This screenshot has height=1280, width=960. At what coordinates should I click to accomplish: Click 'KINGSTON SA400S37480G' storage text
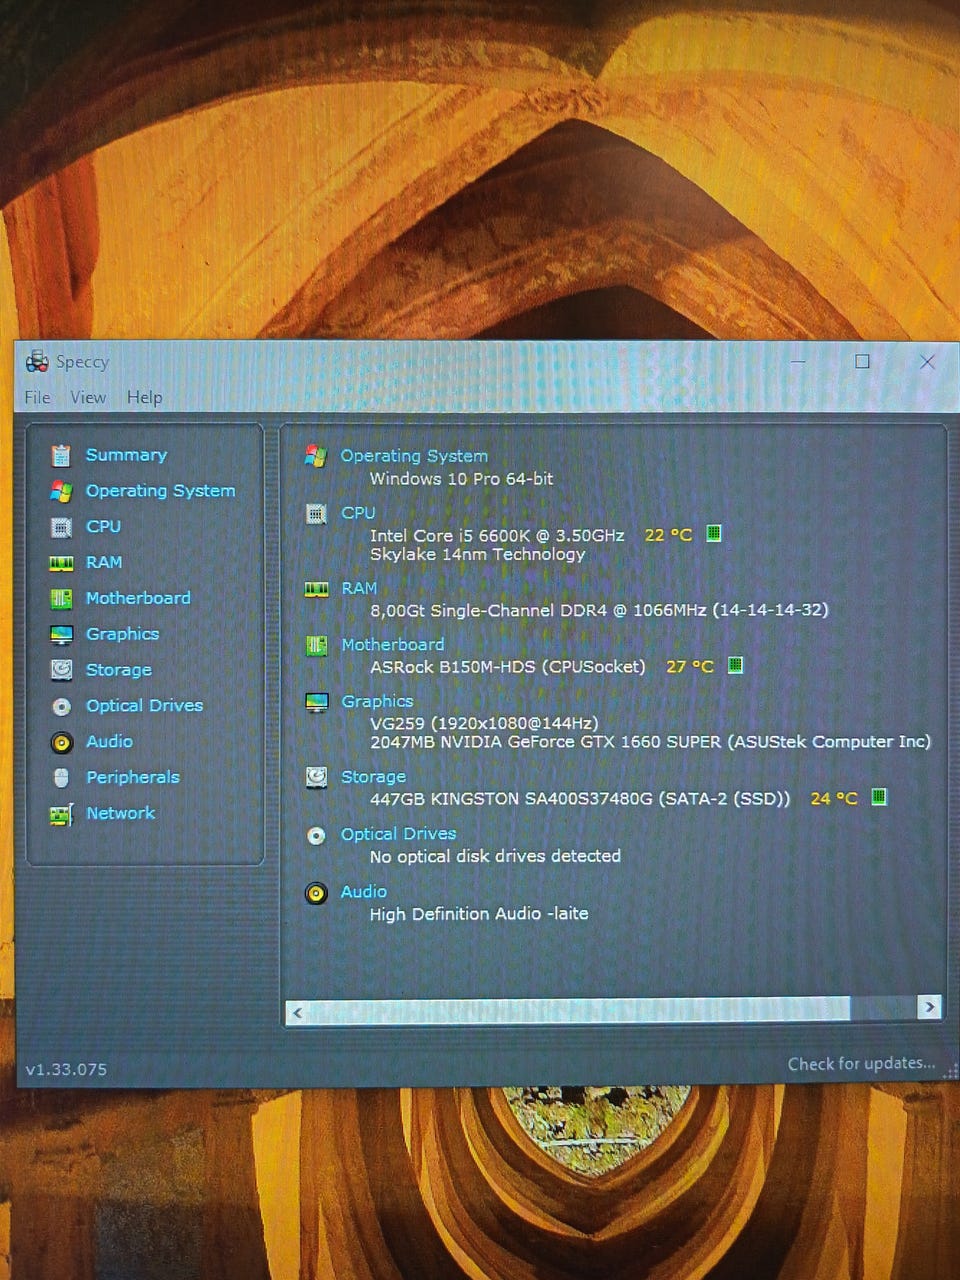(541, 799)
